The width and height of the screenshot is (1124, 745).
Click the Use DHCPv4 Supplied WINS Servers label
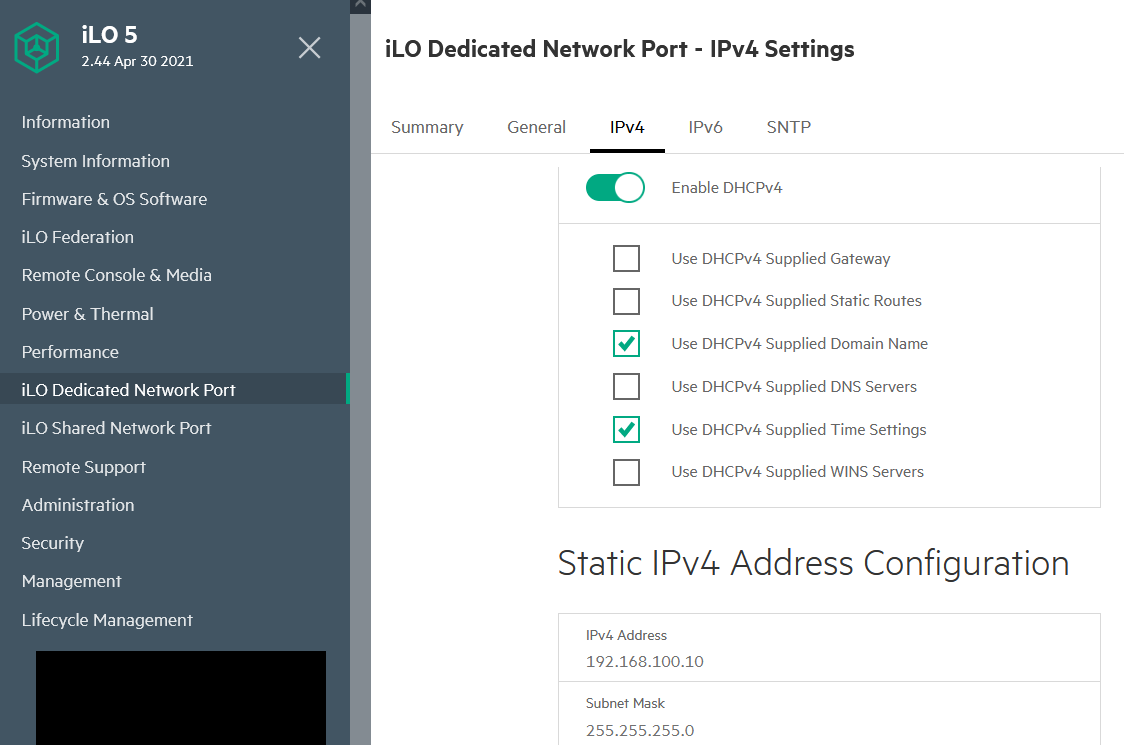click(797, 472)
